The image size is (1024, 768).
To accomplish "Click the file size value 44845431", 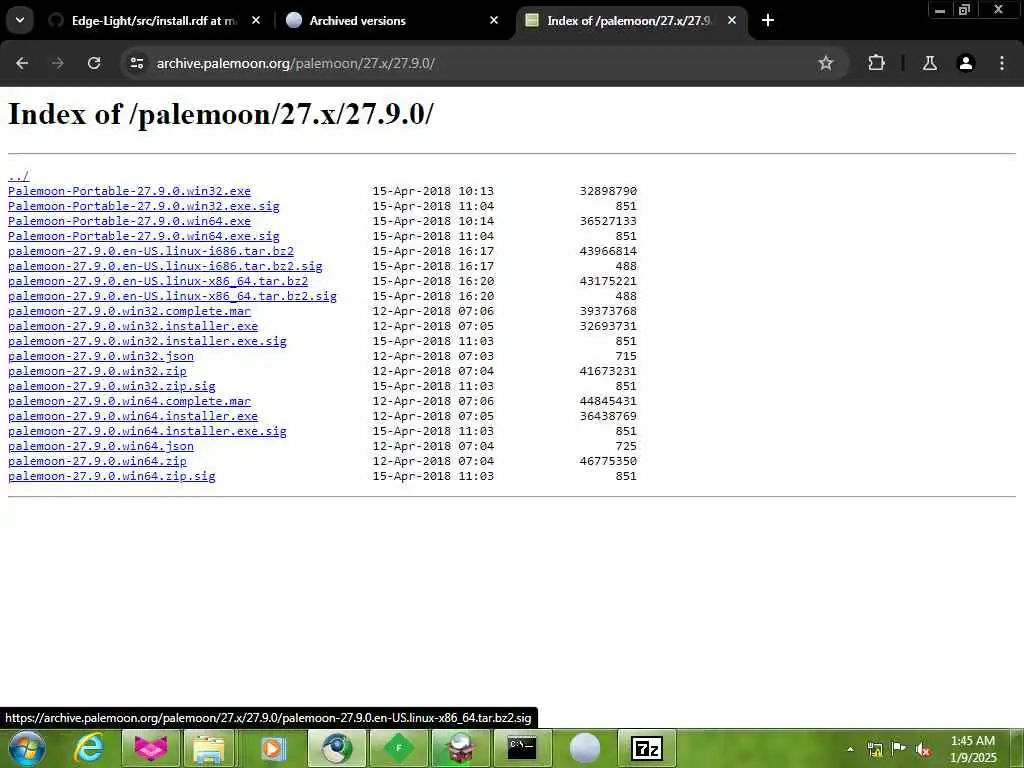I will [x=608, y=402].
